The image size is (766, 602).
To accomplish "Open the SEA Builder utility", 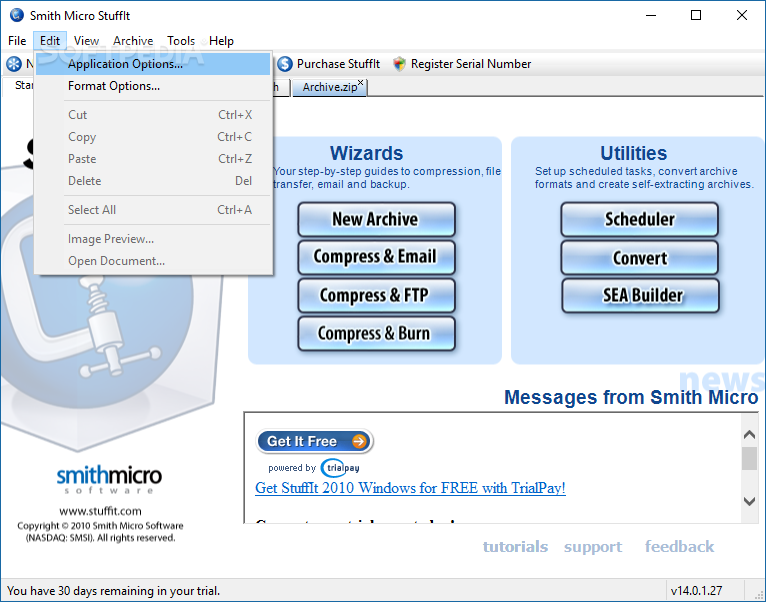I will click(639, 295).
